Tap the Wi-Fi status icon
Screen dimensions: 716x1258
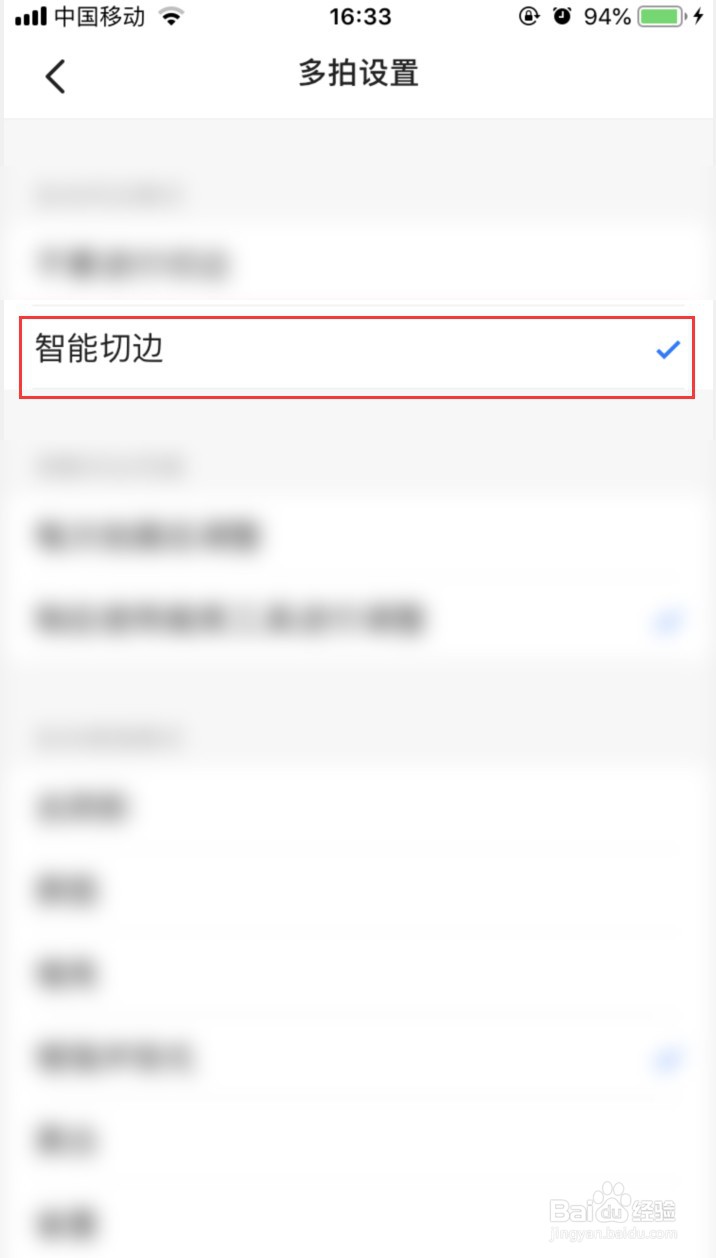pos(172,17)
